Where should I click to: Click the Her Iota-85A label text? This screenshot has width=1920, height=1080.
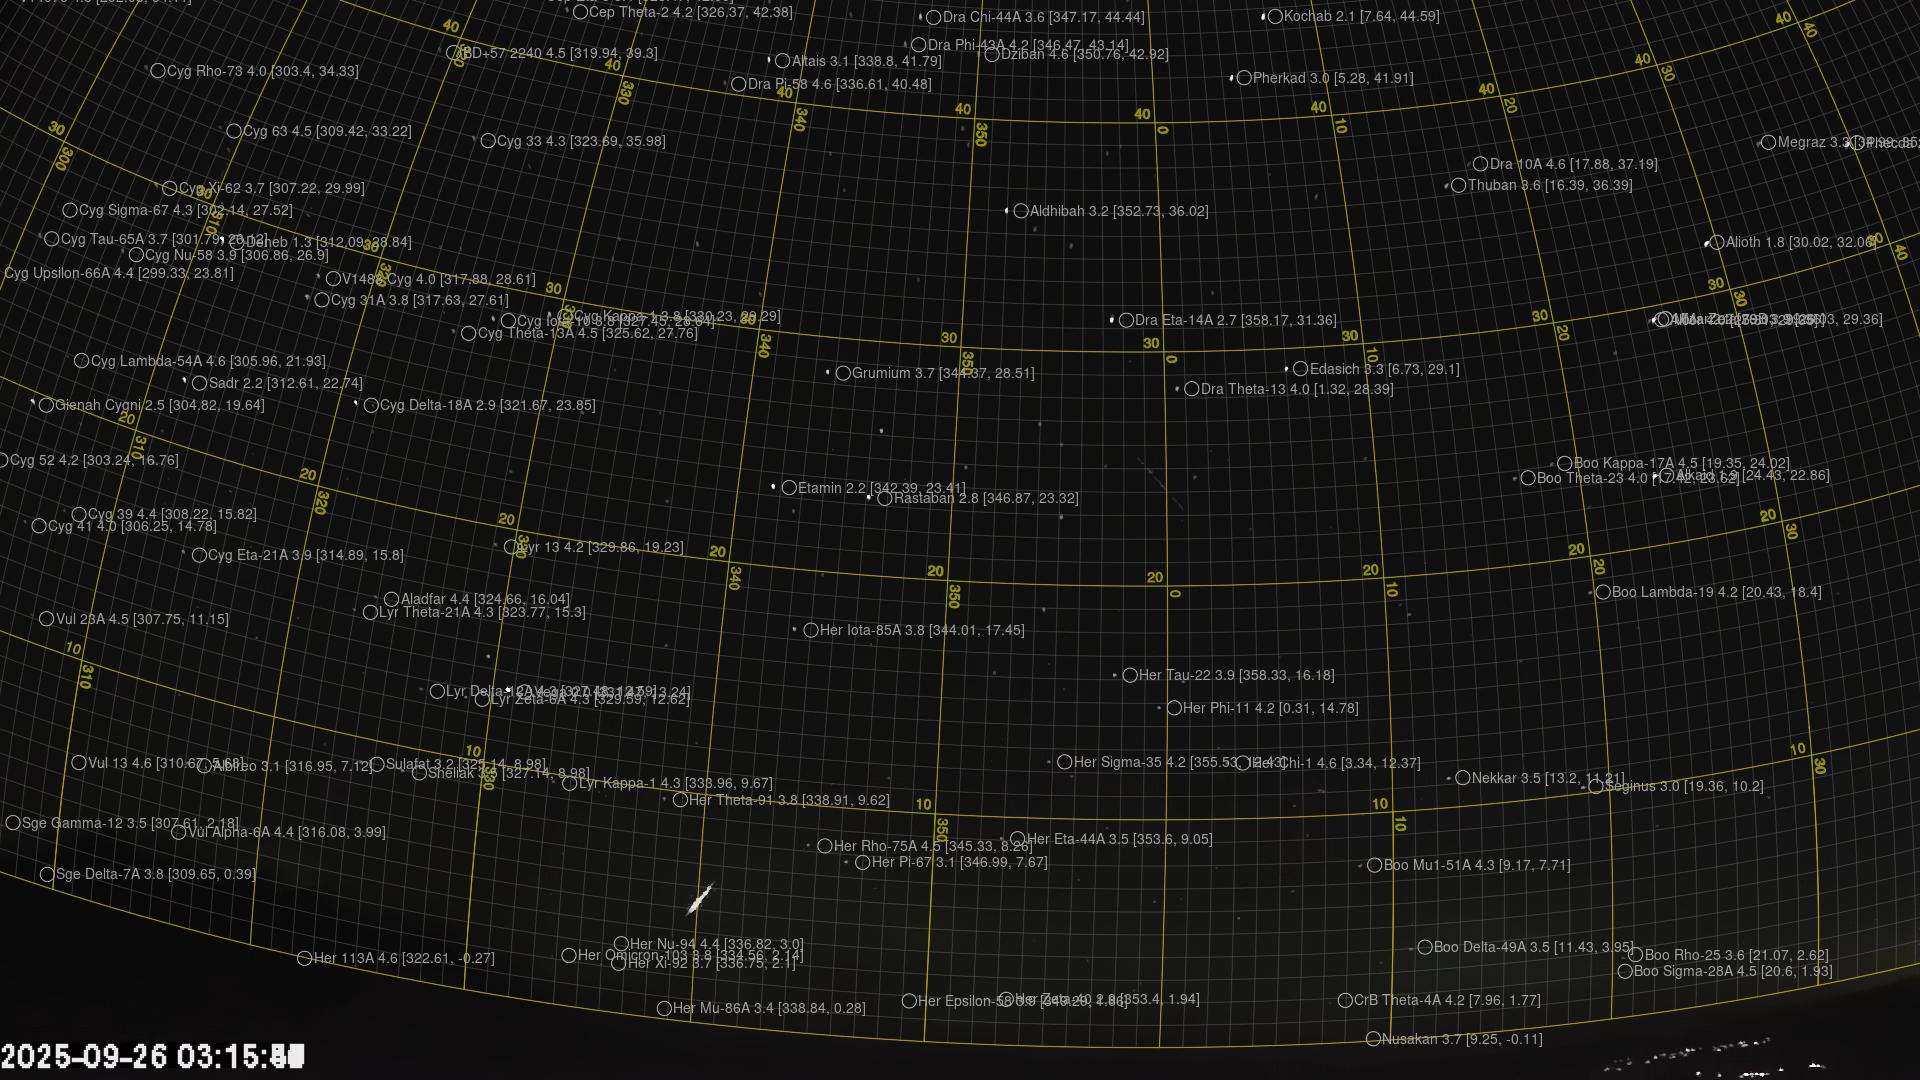point(921,630)
